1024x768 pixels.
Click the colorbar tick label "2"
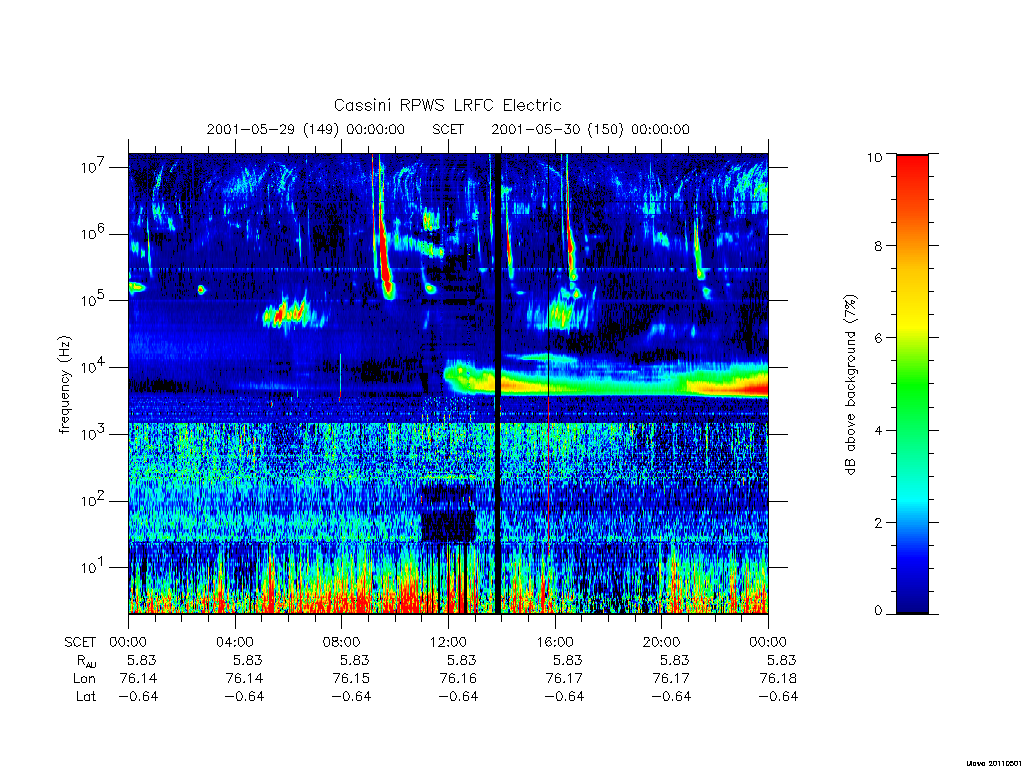876,522
